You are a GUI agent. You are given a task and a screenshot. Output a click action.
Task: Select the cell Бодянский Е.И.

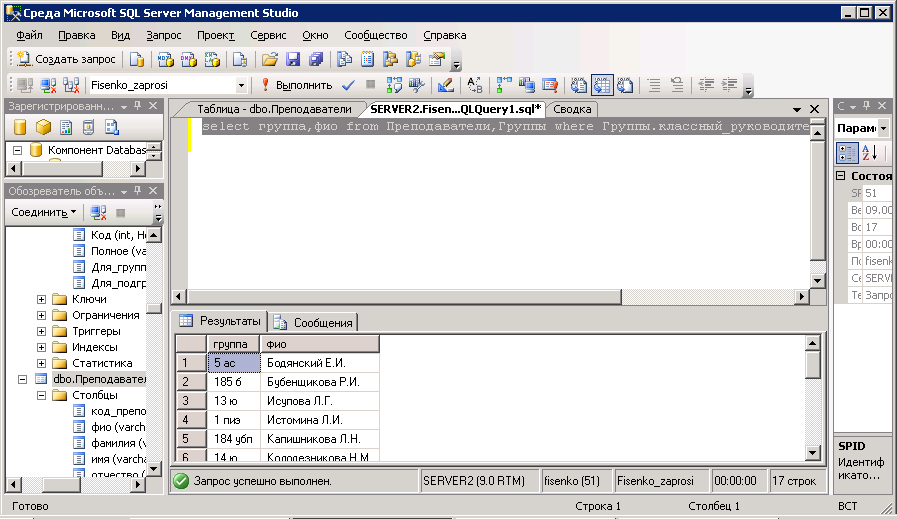(319, 363)
